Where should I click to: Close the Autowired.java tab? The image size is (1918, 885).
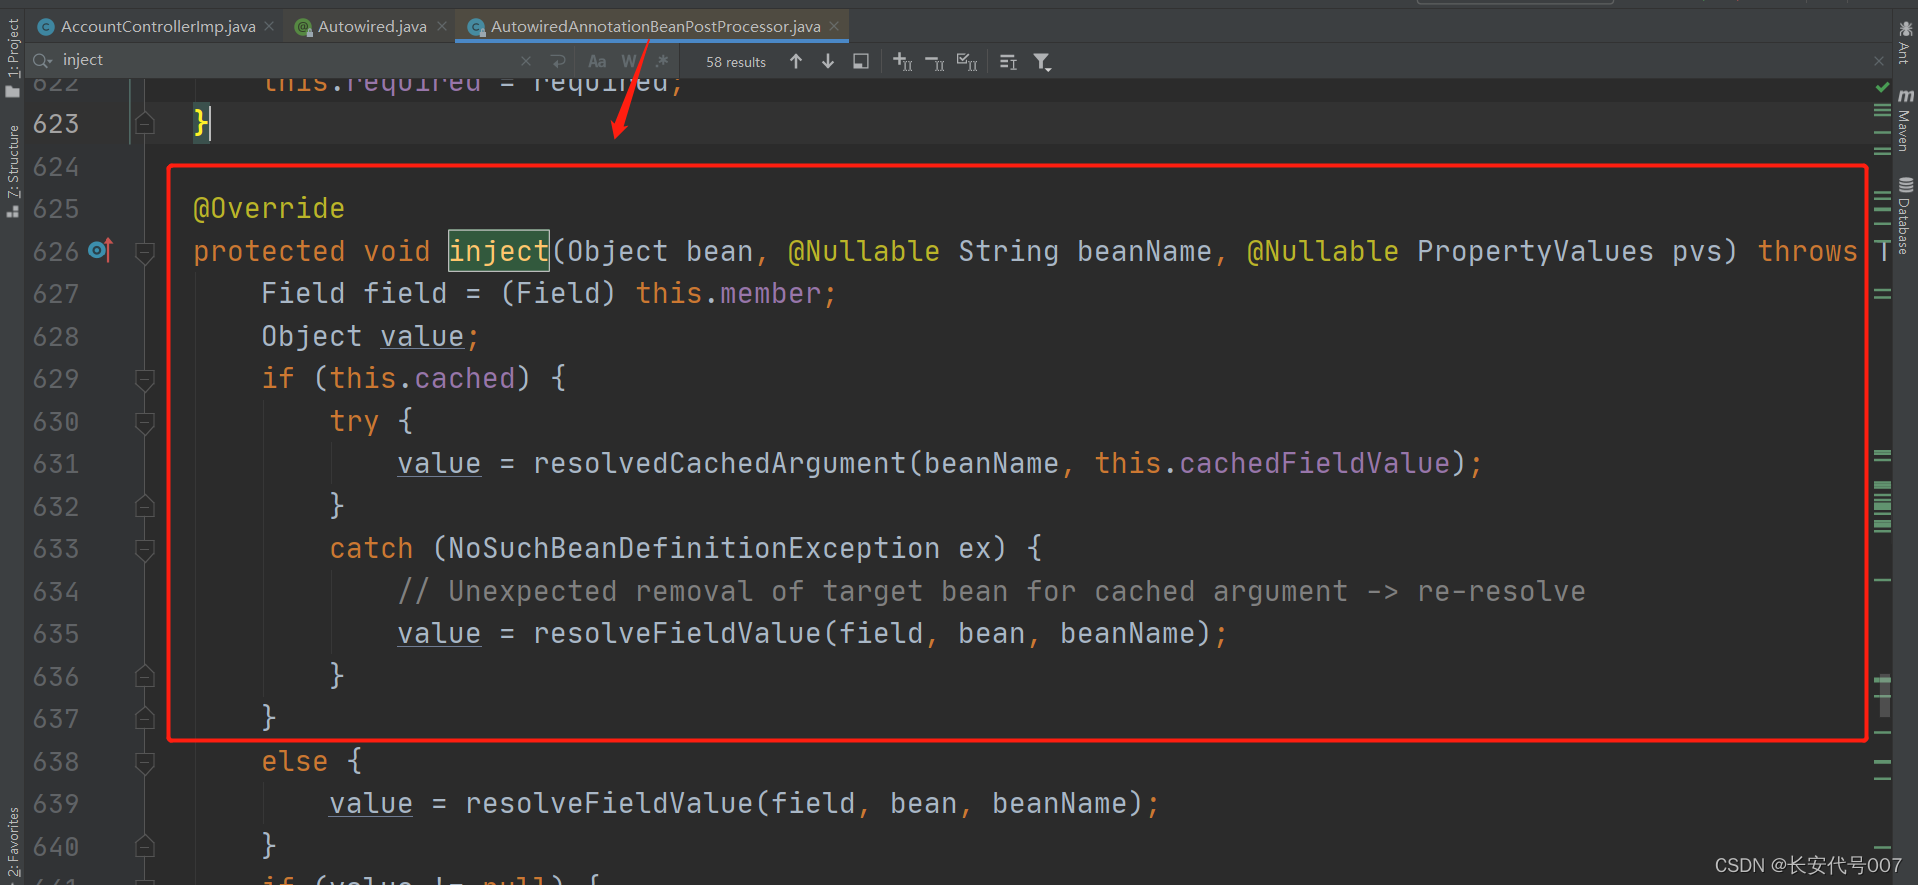pyautogui.click(x=442, y=27)
